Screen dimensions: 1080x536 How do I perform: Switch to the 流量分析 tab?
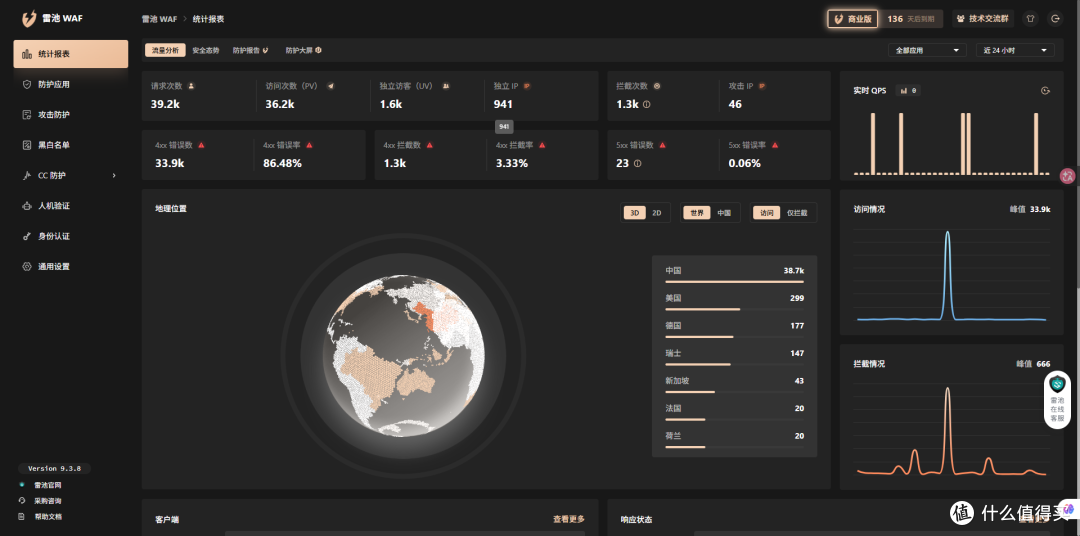point(165,50)
